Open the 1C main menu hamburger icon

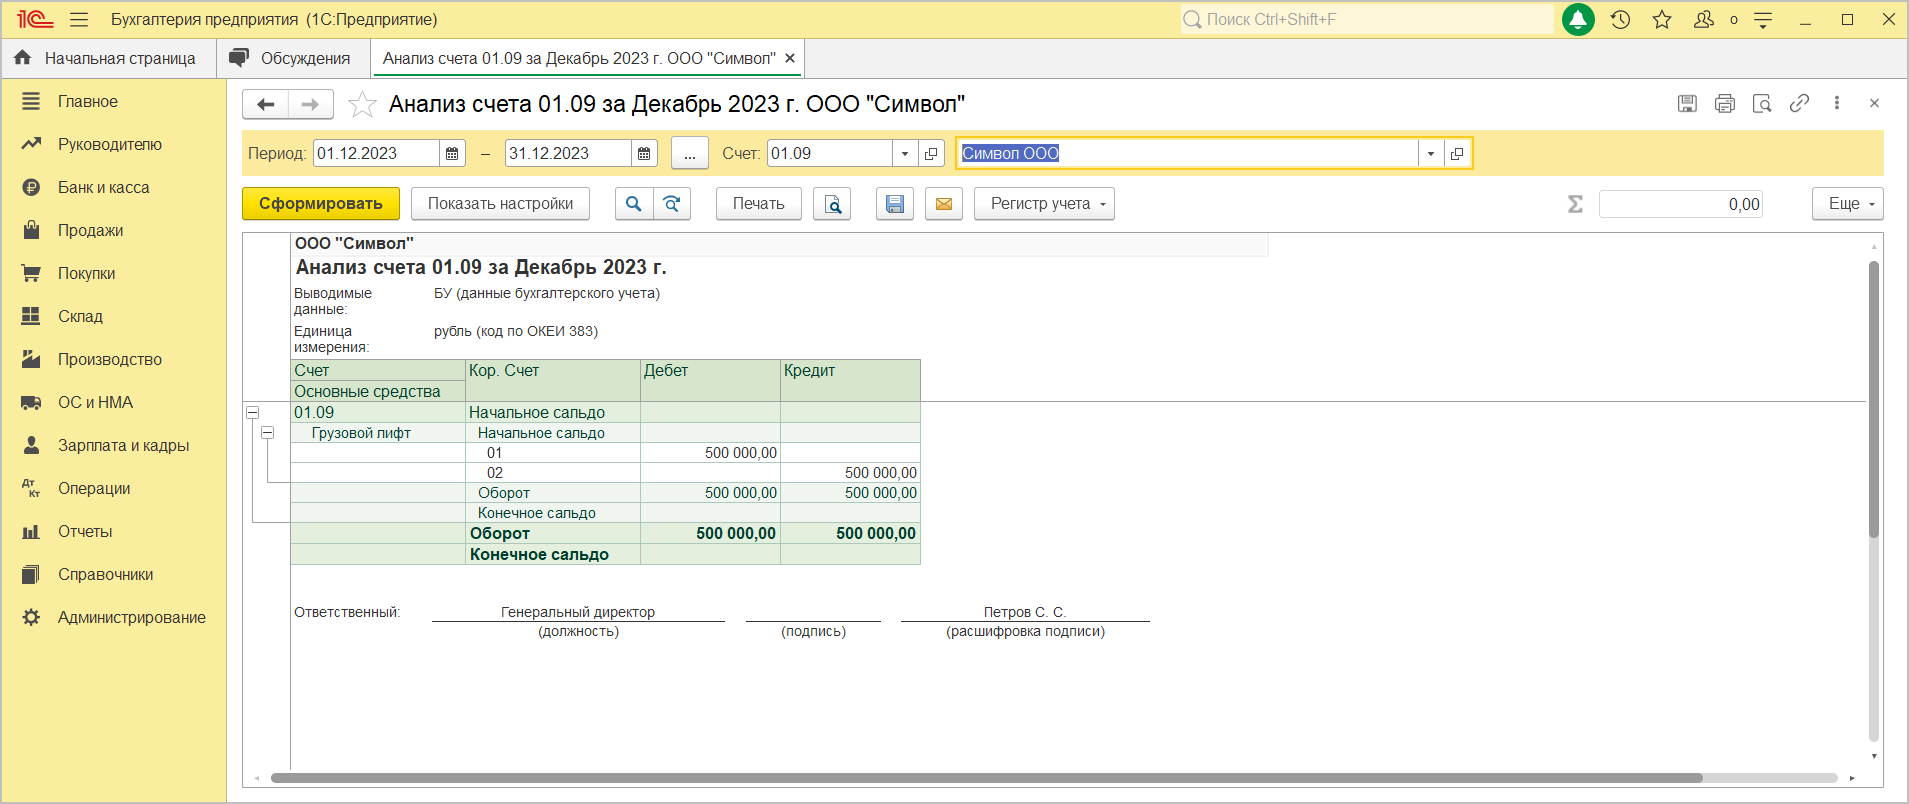tap(79, 19)
